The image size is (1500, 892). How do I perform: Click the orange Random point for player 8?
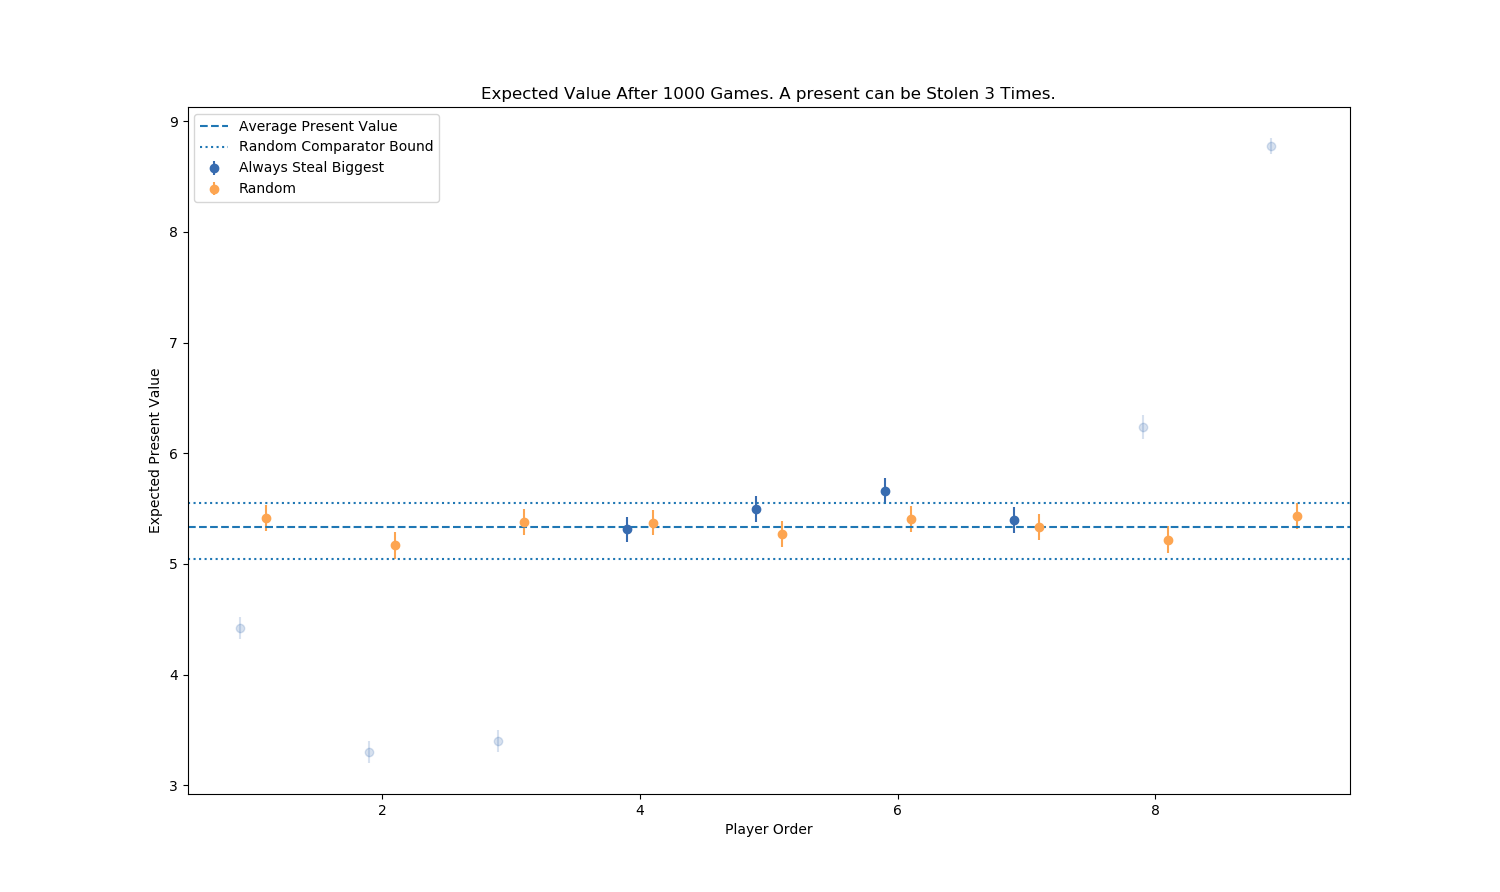pos(1168,540)
